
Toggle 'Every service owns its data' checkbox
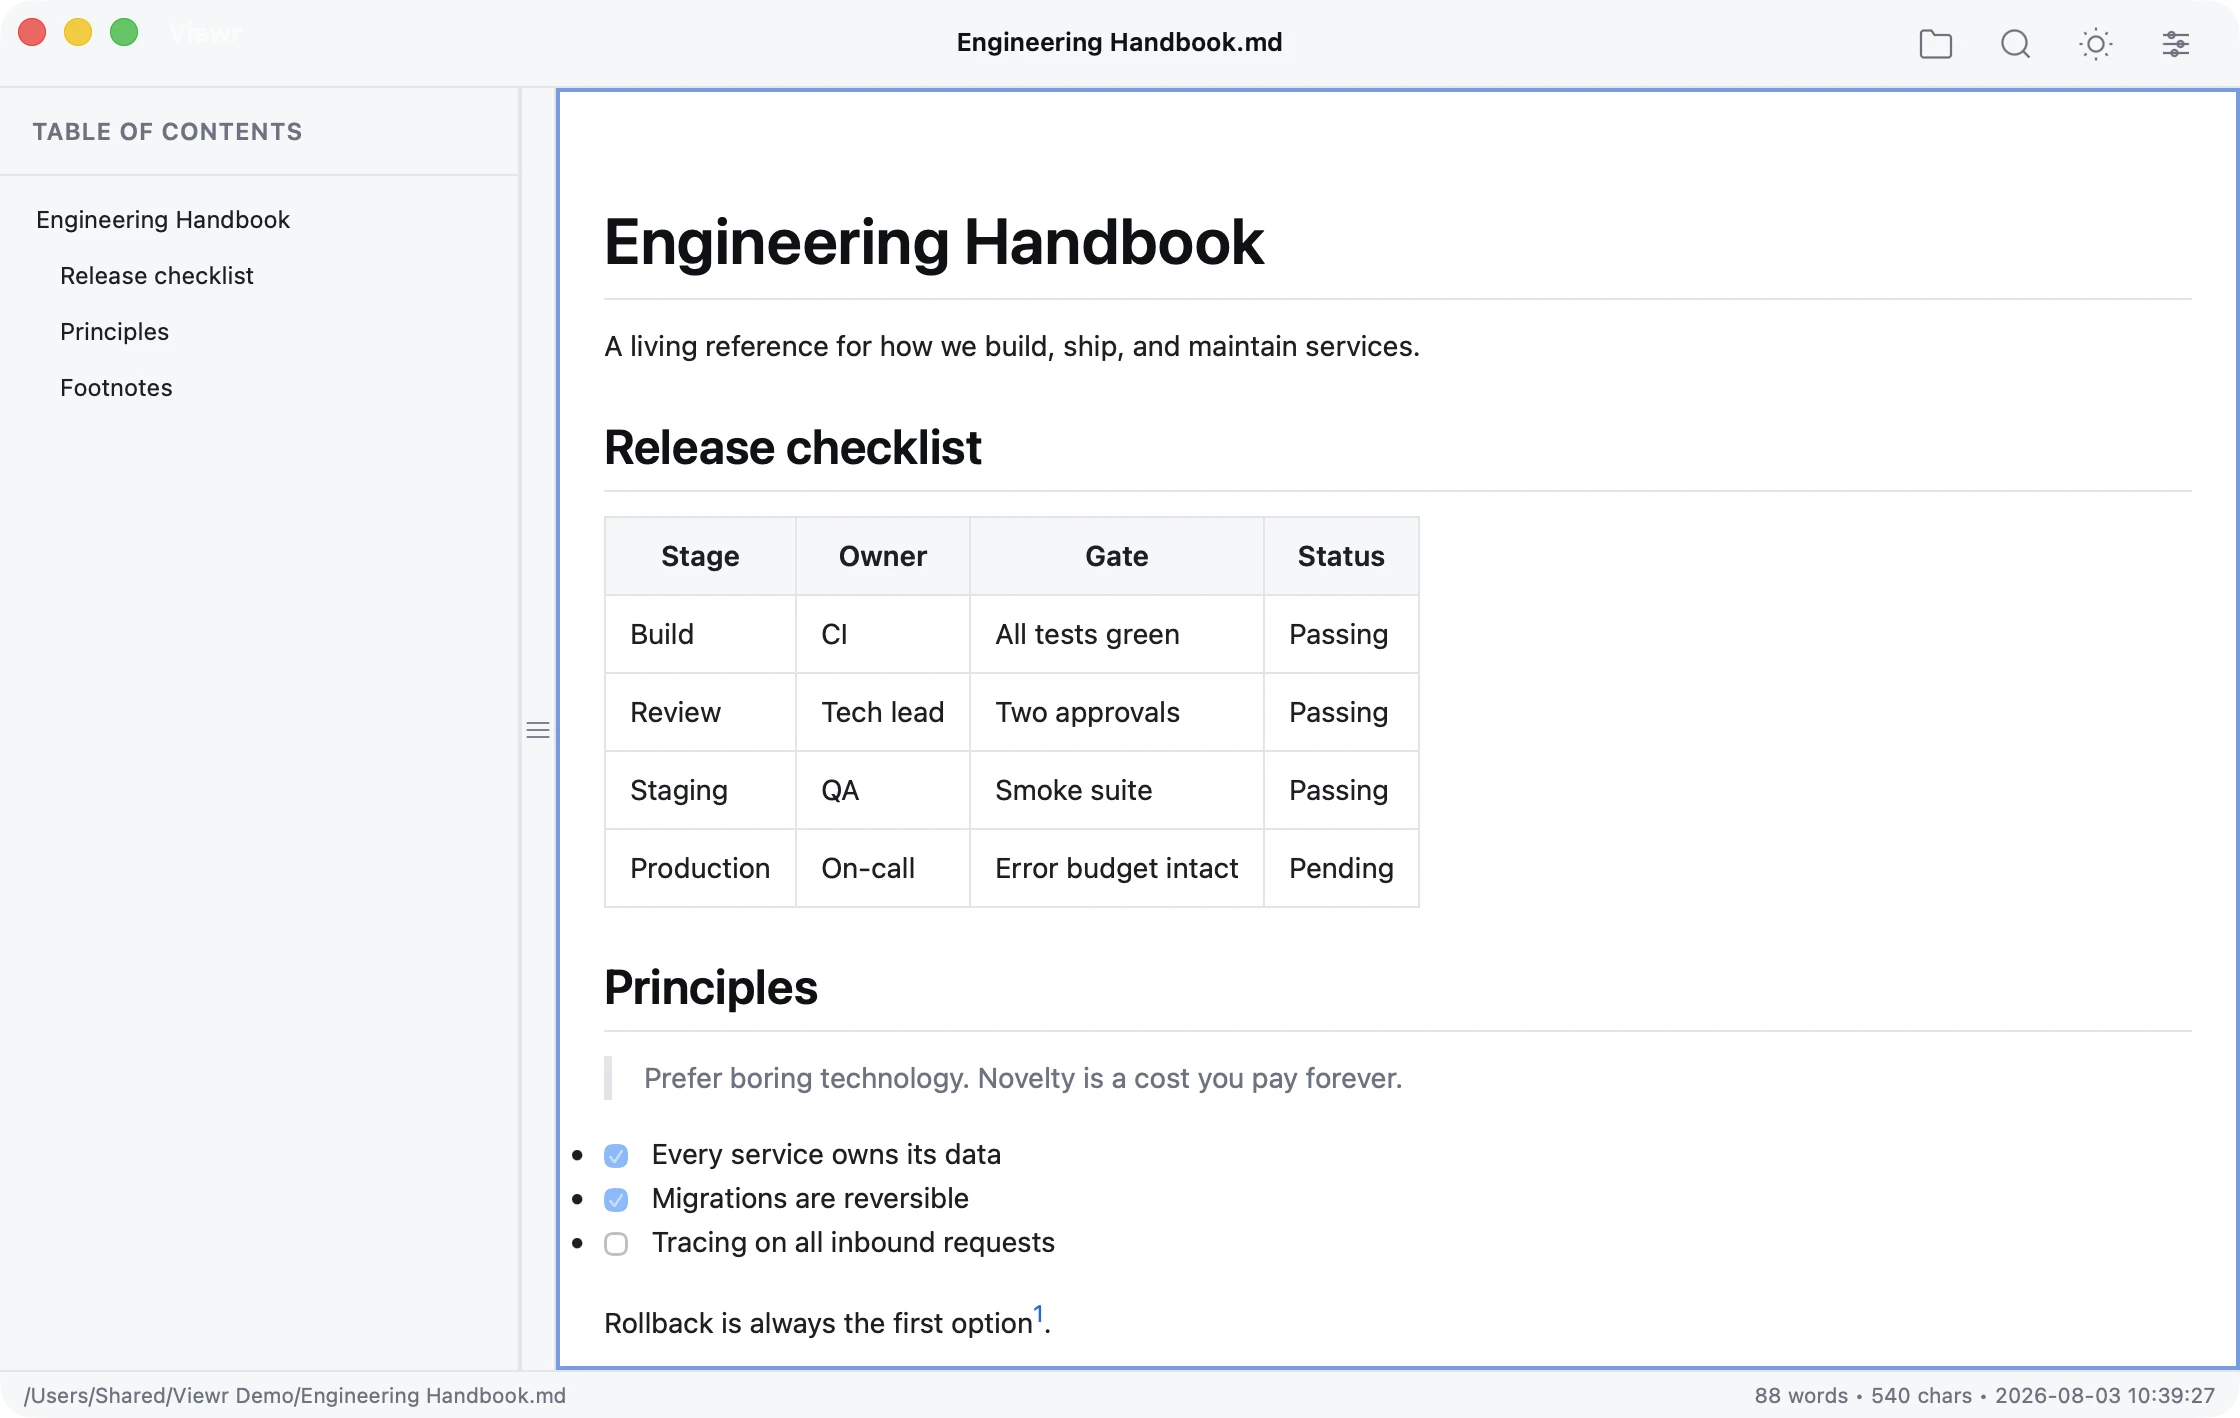[616, 1156]
